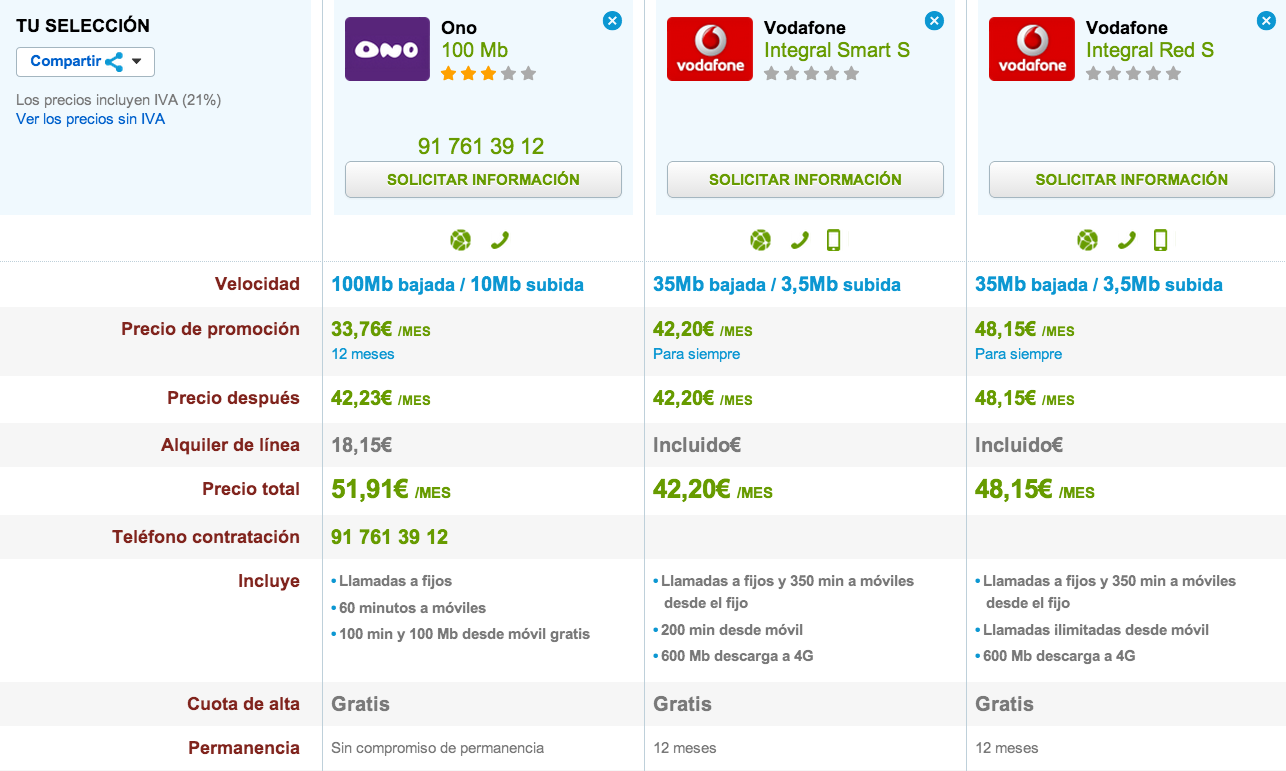Click the Permanencia row label
This screenshot has height=771, width=1286.
(x=244, y=748)
